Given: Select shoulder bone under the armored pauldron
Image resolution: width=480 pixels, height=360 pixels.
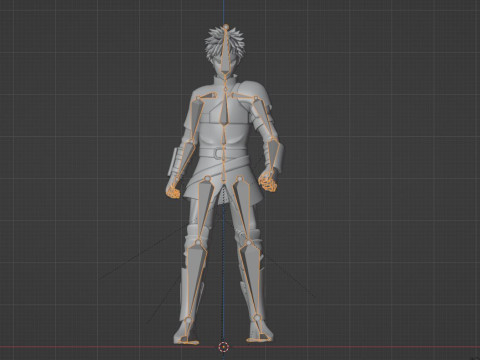Looking at the screenshot, I should [x=243, y=96].
